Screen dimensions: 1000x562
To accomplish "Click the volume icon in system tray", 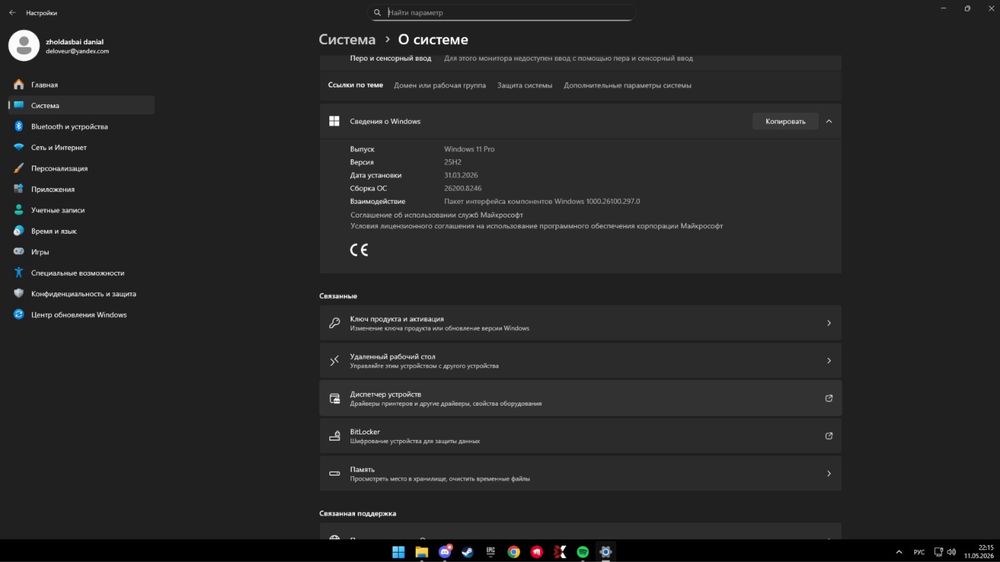I will pyautogui.click(x=952, y=552).
